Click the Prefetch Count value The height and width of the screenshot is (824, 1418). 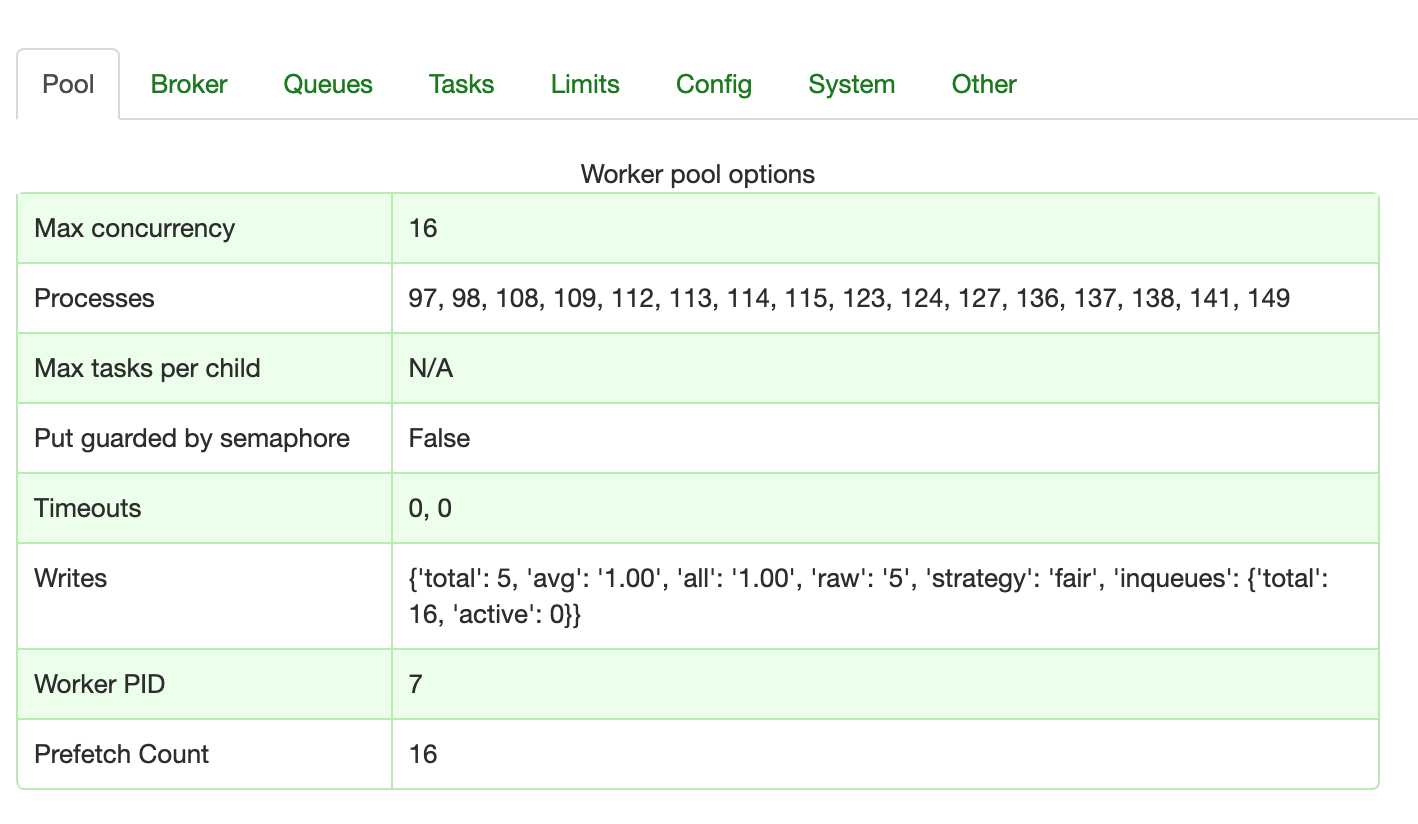(423, 754)
